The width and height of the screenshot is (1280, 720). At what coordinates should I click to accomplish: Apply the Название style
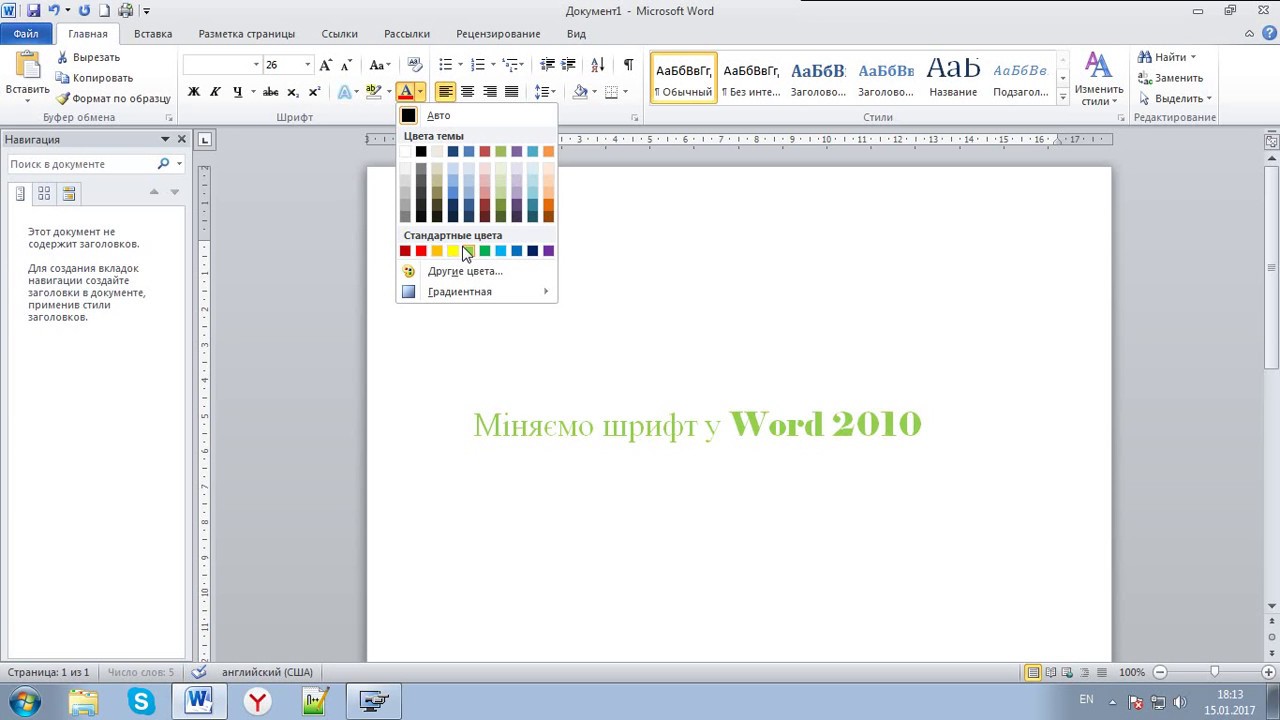pos(953,79)
